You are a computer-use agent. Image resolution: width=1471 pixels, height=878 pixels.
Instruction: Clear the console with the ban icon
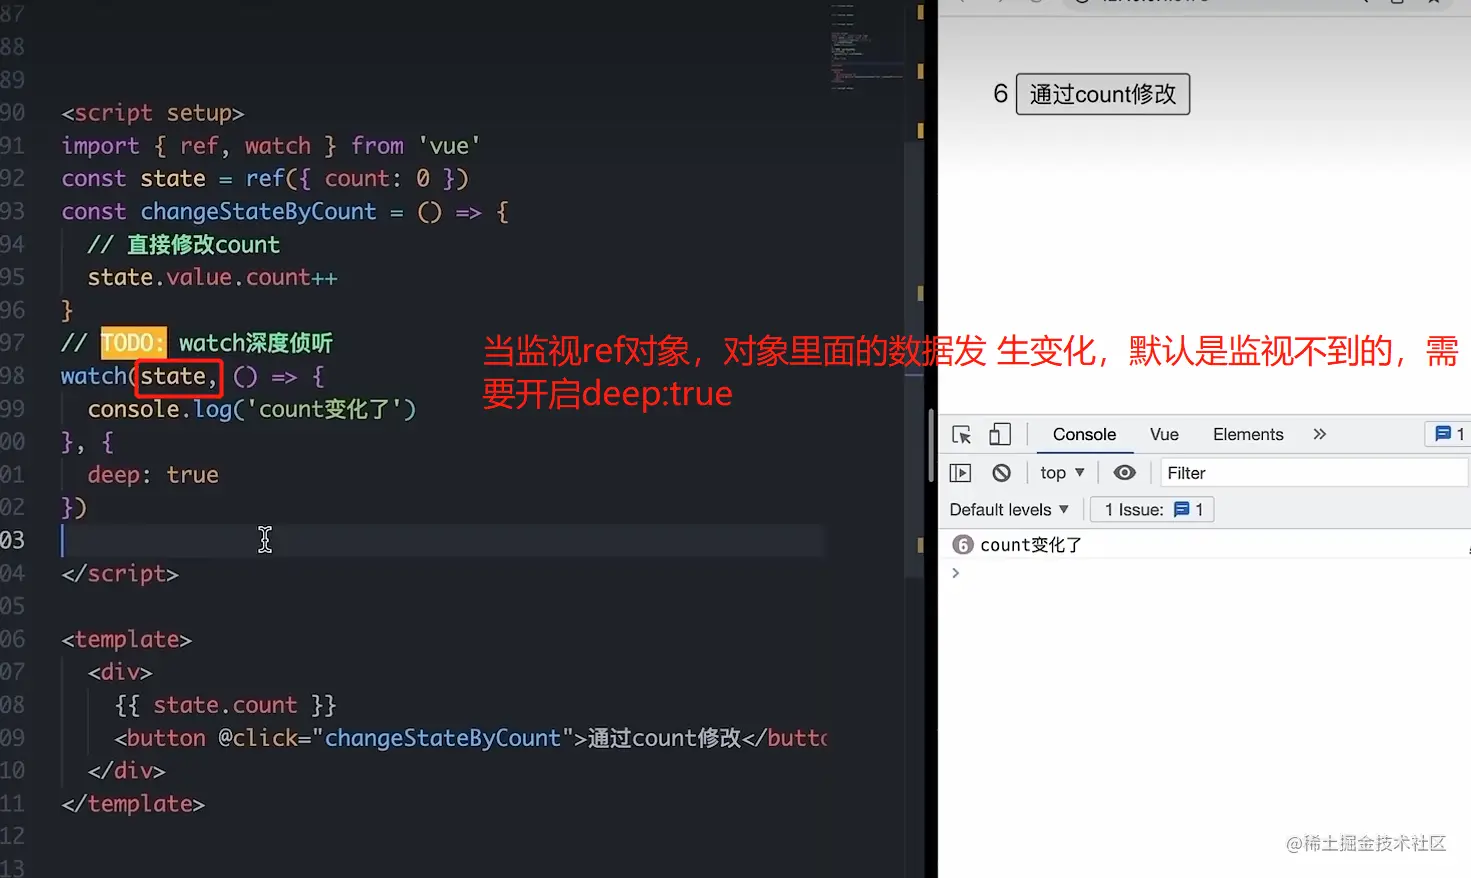[1002, 473]
